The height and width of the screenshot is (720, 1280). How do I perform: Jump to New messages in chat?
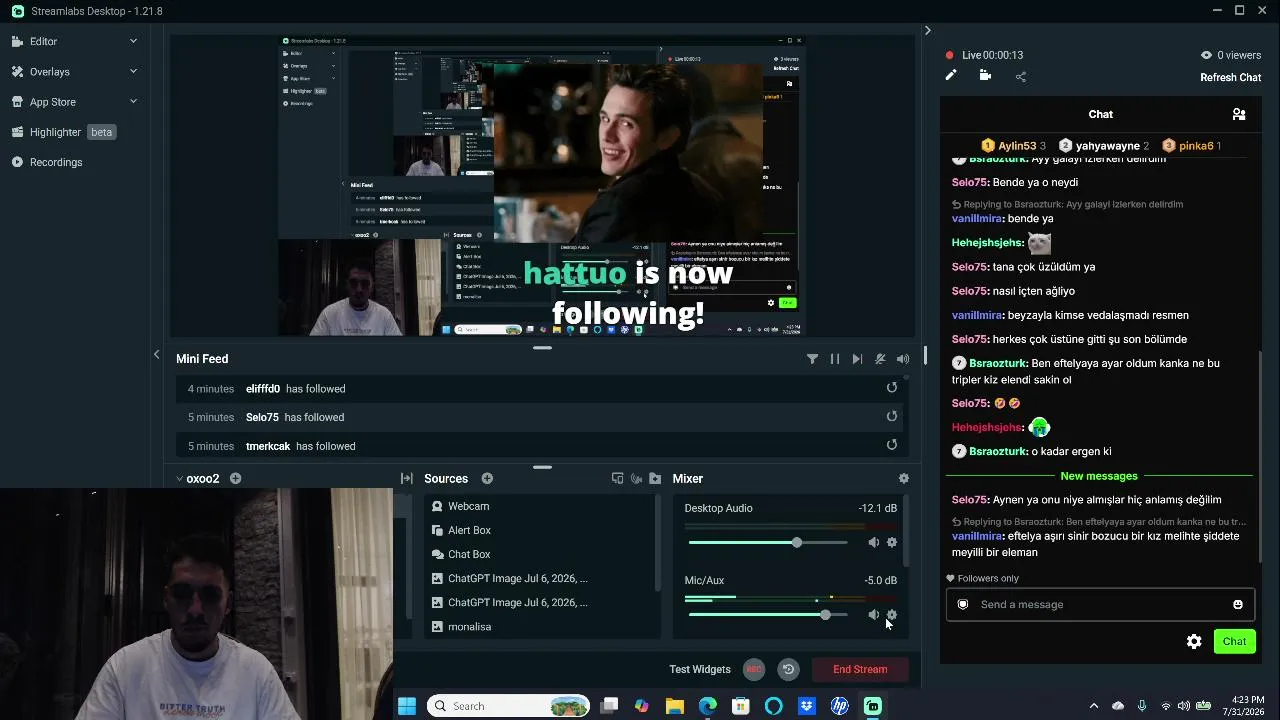pyautogui.click(x=1099, y=476)
